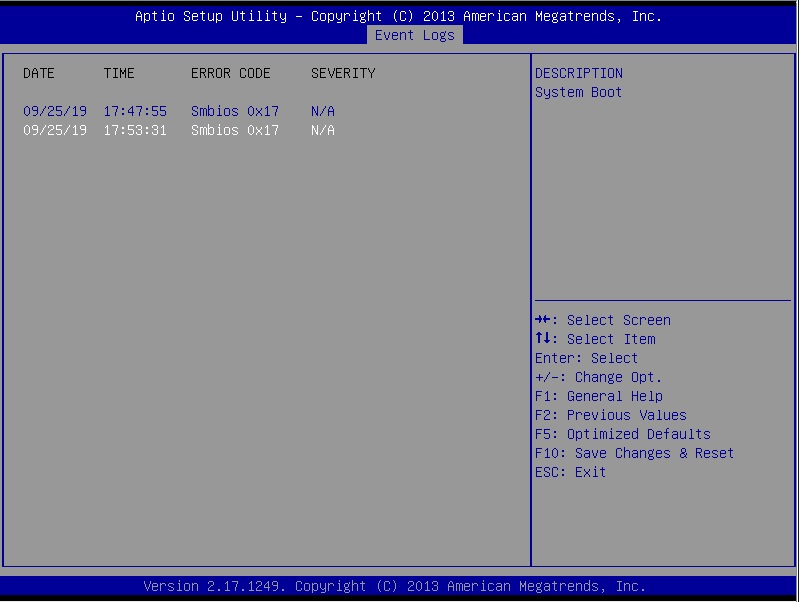Click the DATE column header
This screenshot has height=602, width=799.
pyautogui.click(x=39, y=73)
